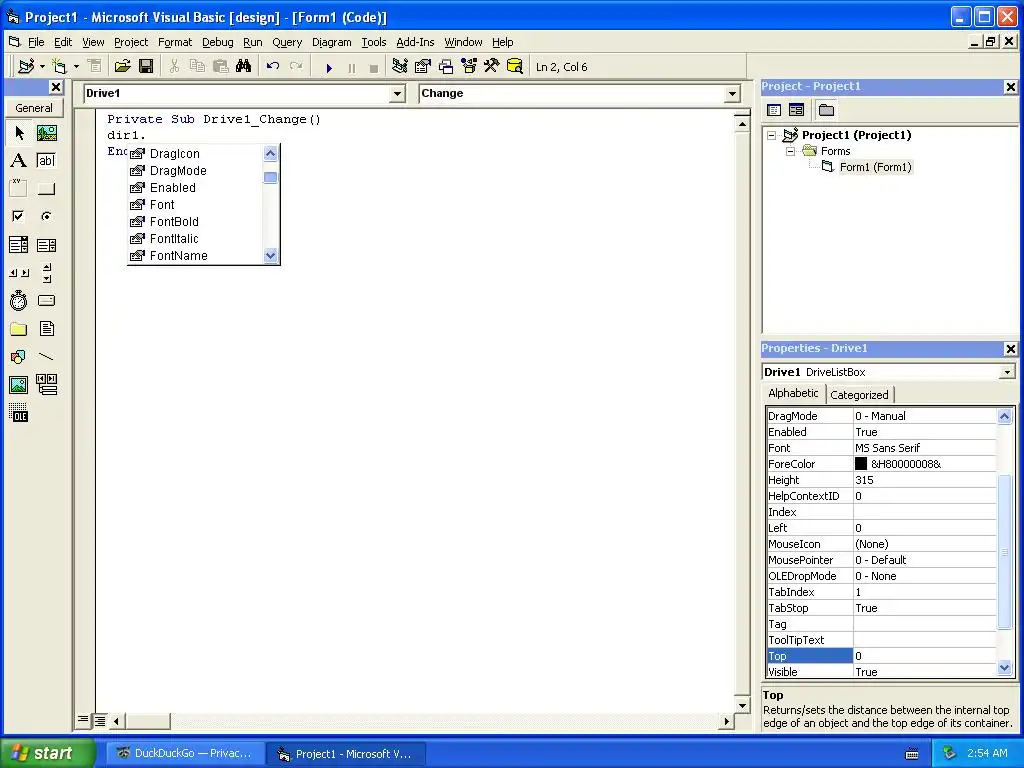Viewport: 1024px width, 768px height.
Task: Switch to Full Module View button
Action: pos(99,721)
